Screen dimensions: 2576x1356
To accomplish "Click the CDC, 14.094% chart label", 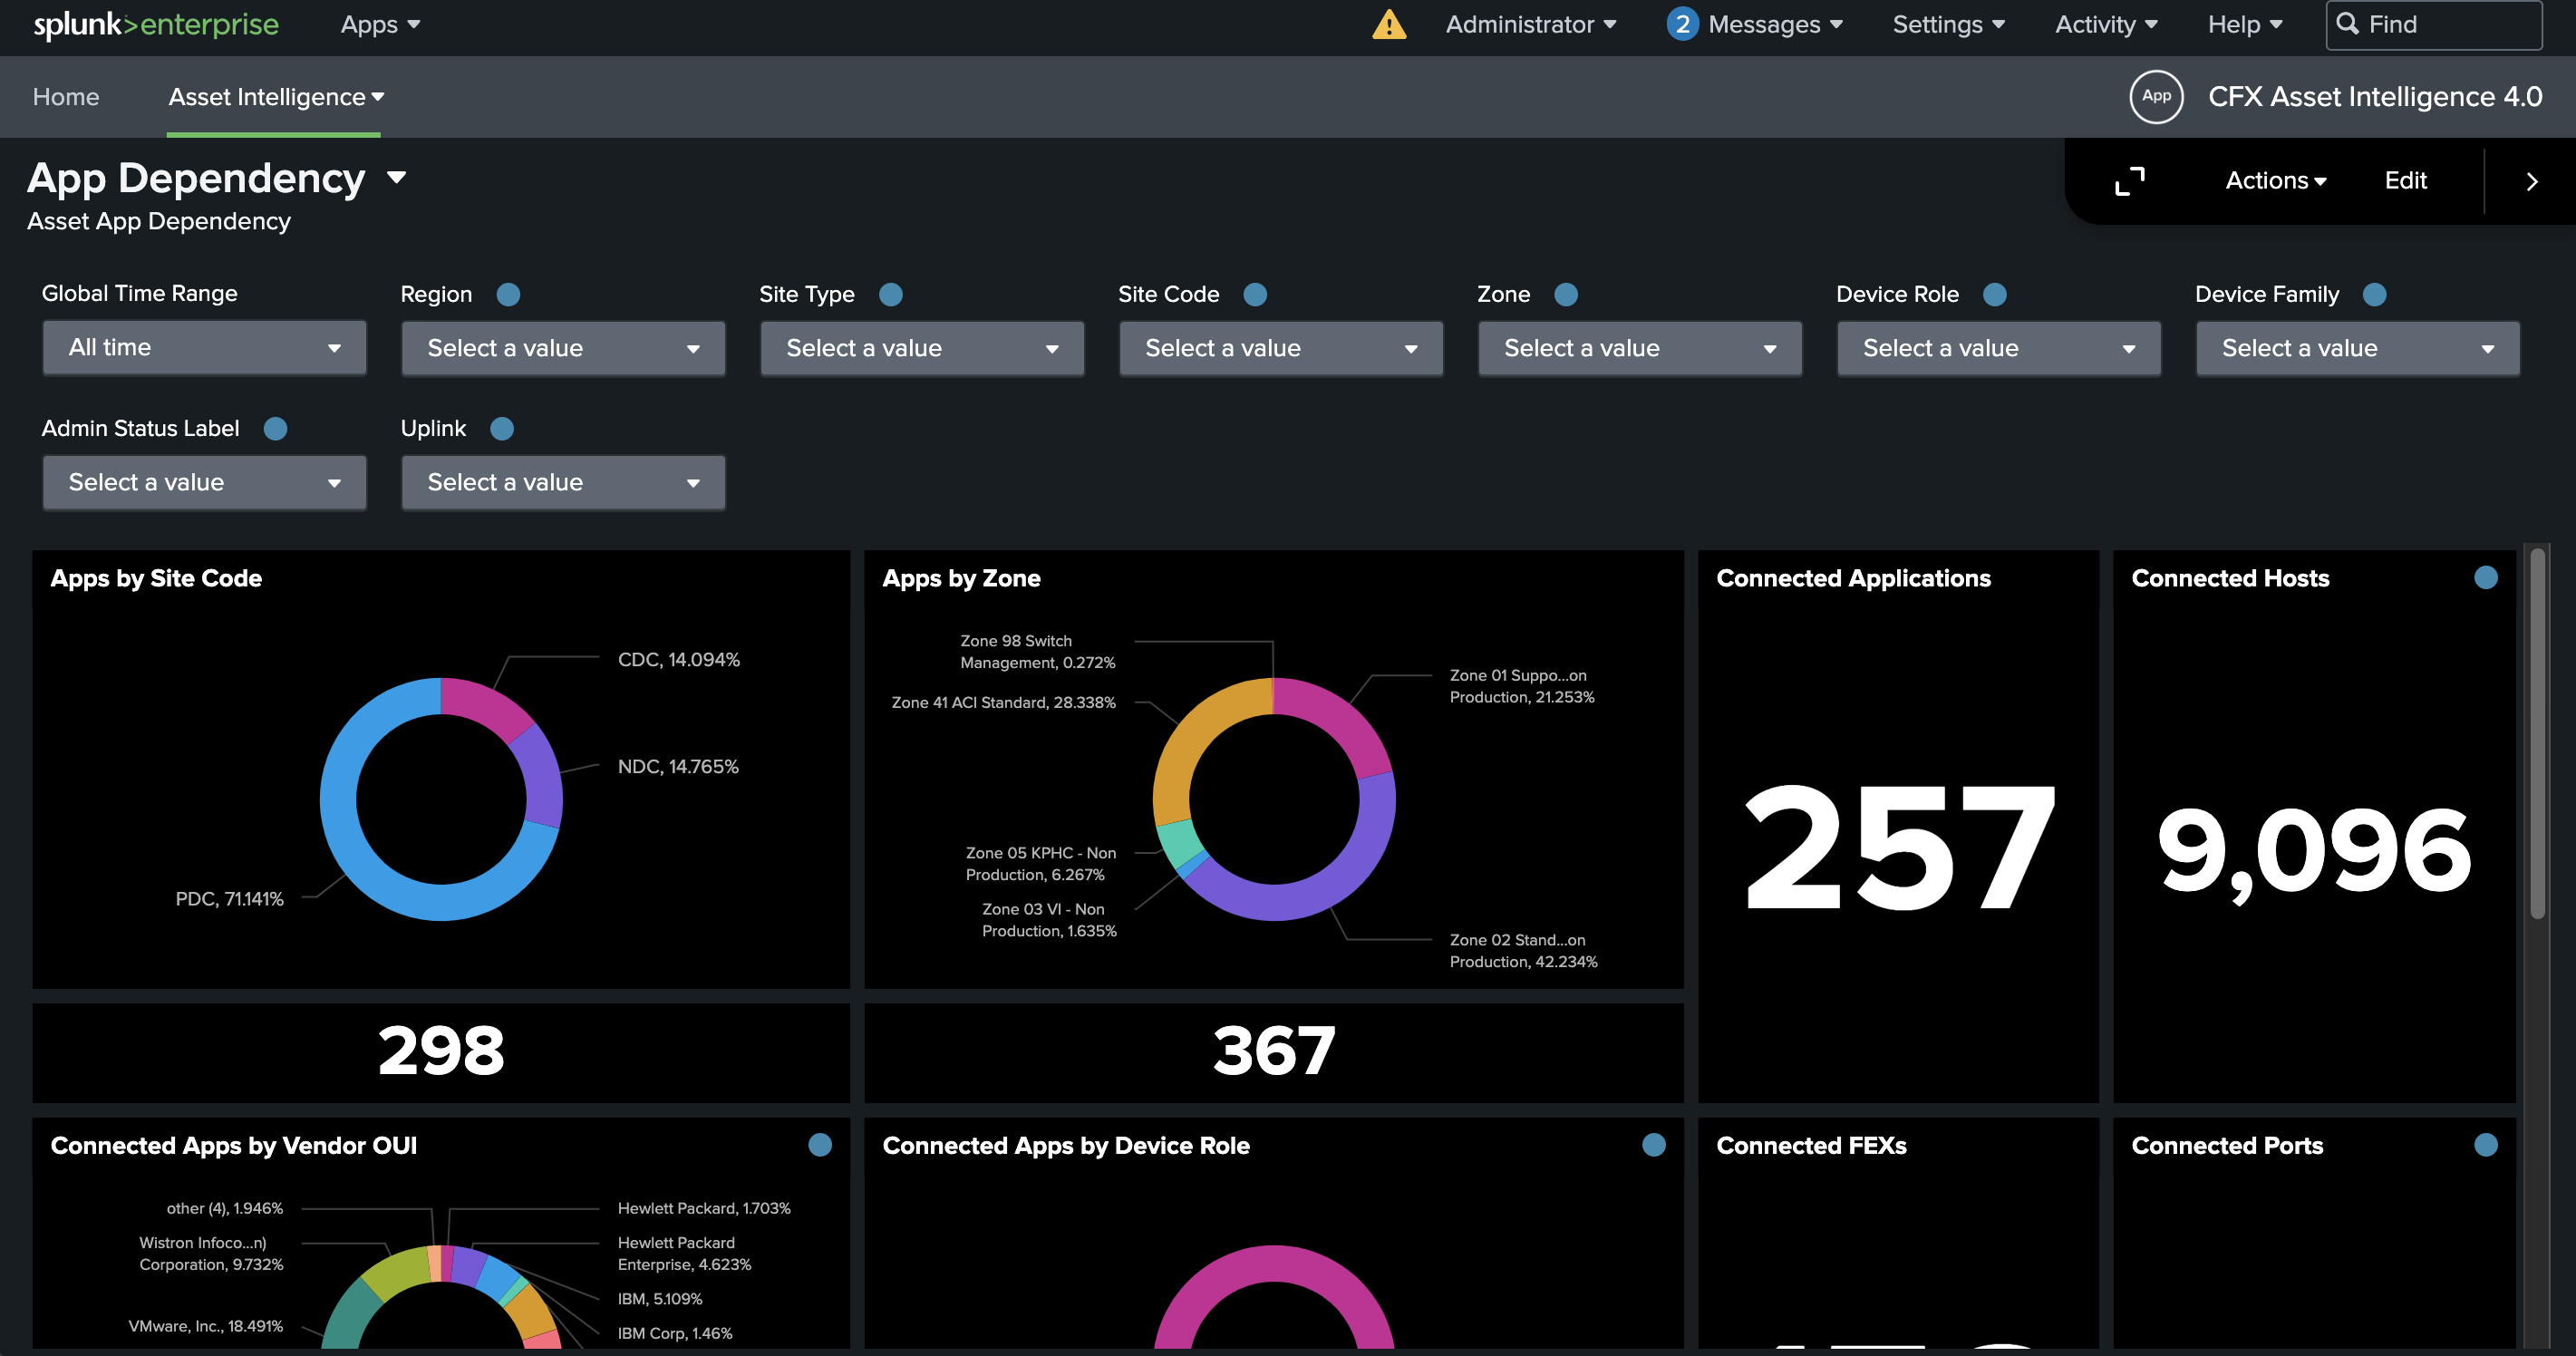I will click(679, 659).
